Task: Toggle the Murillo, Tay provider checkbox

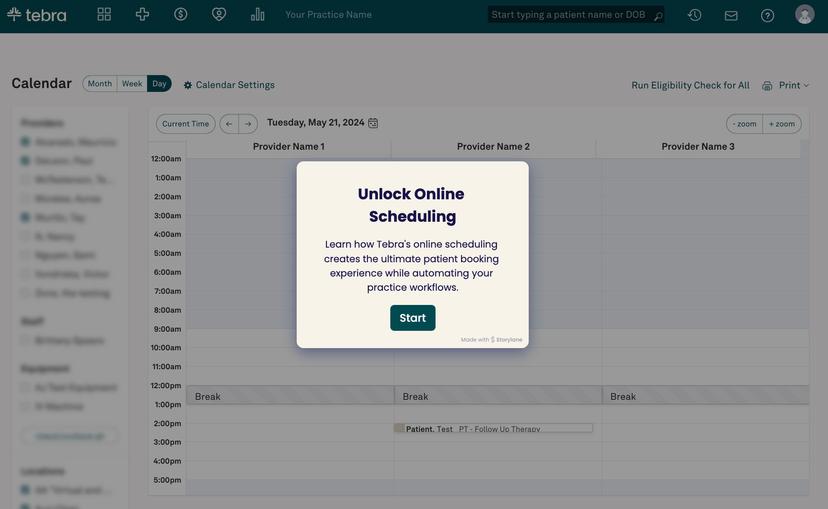Action: (x=26, y=217)
